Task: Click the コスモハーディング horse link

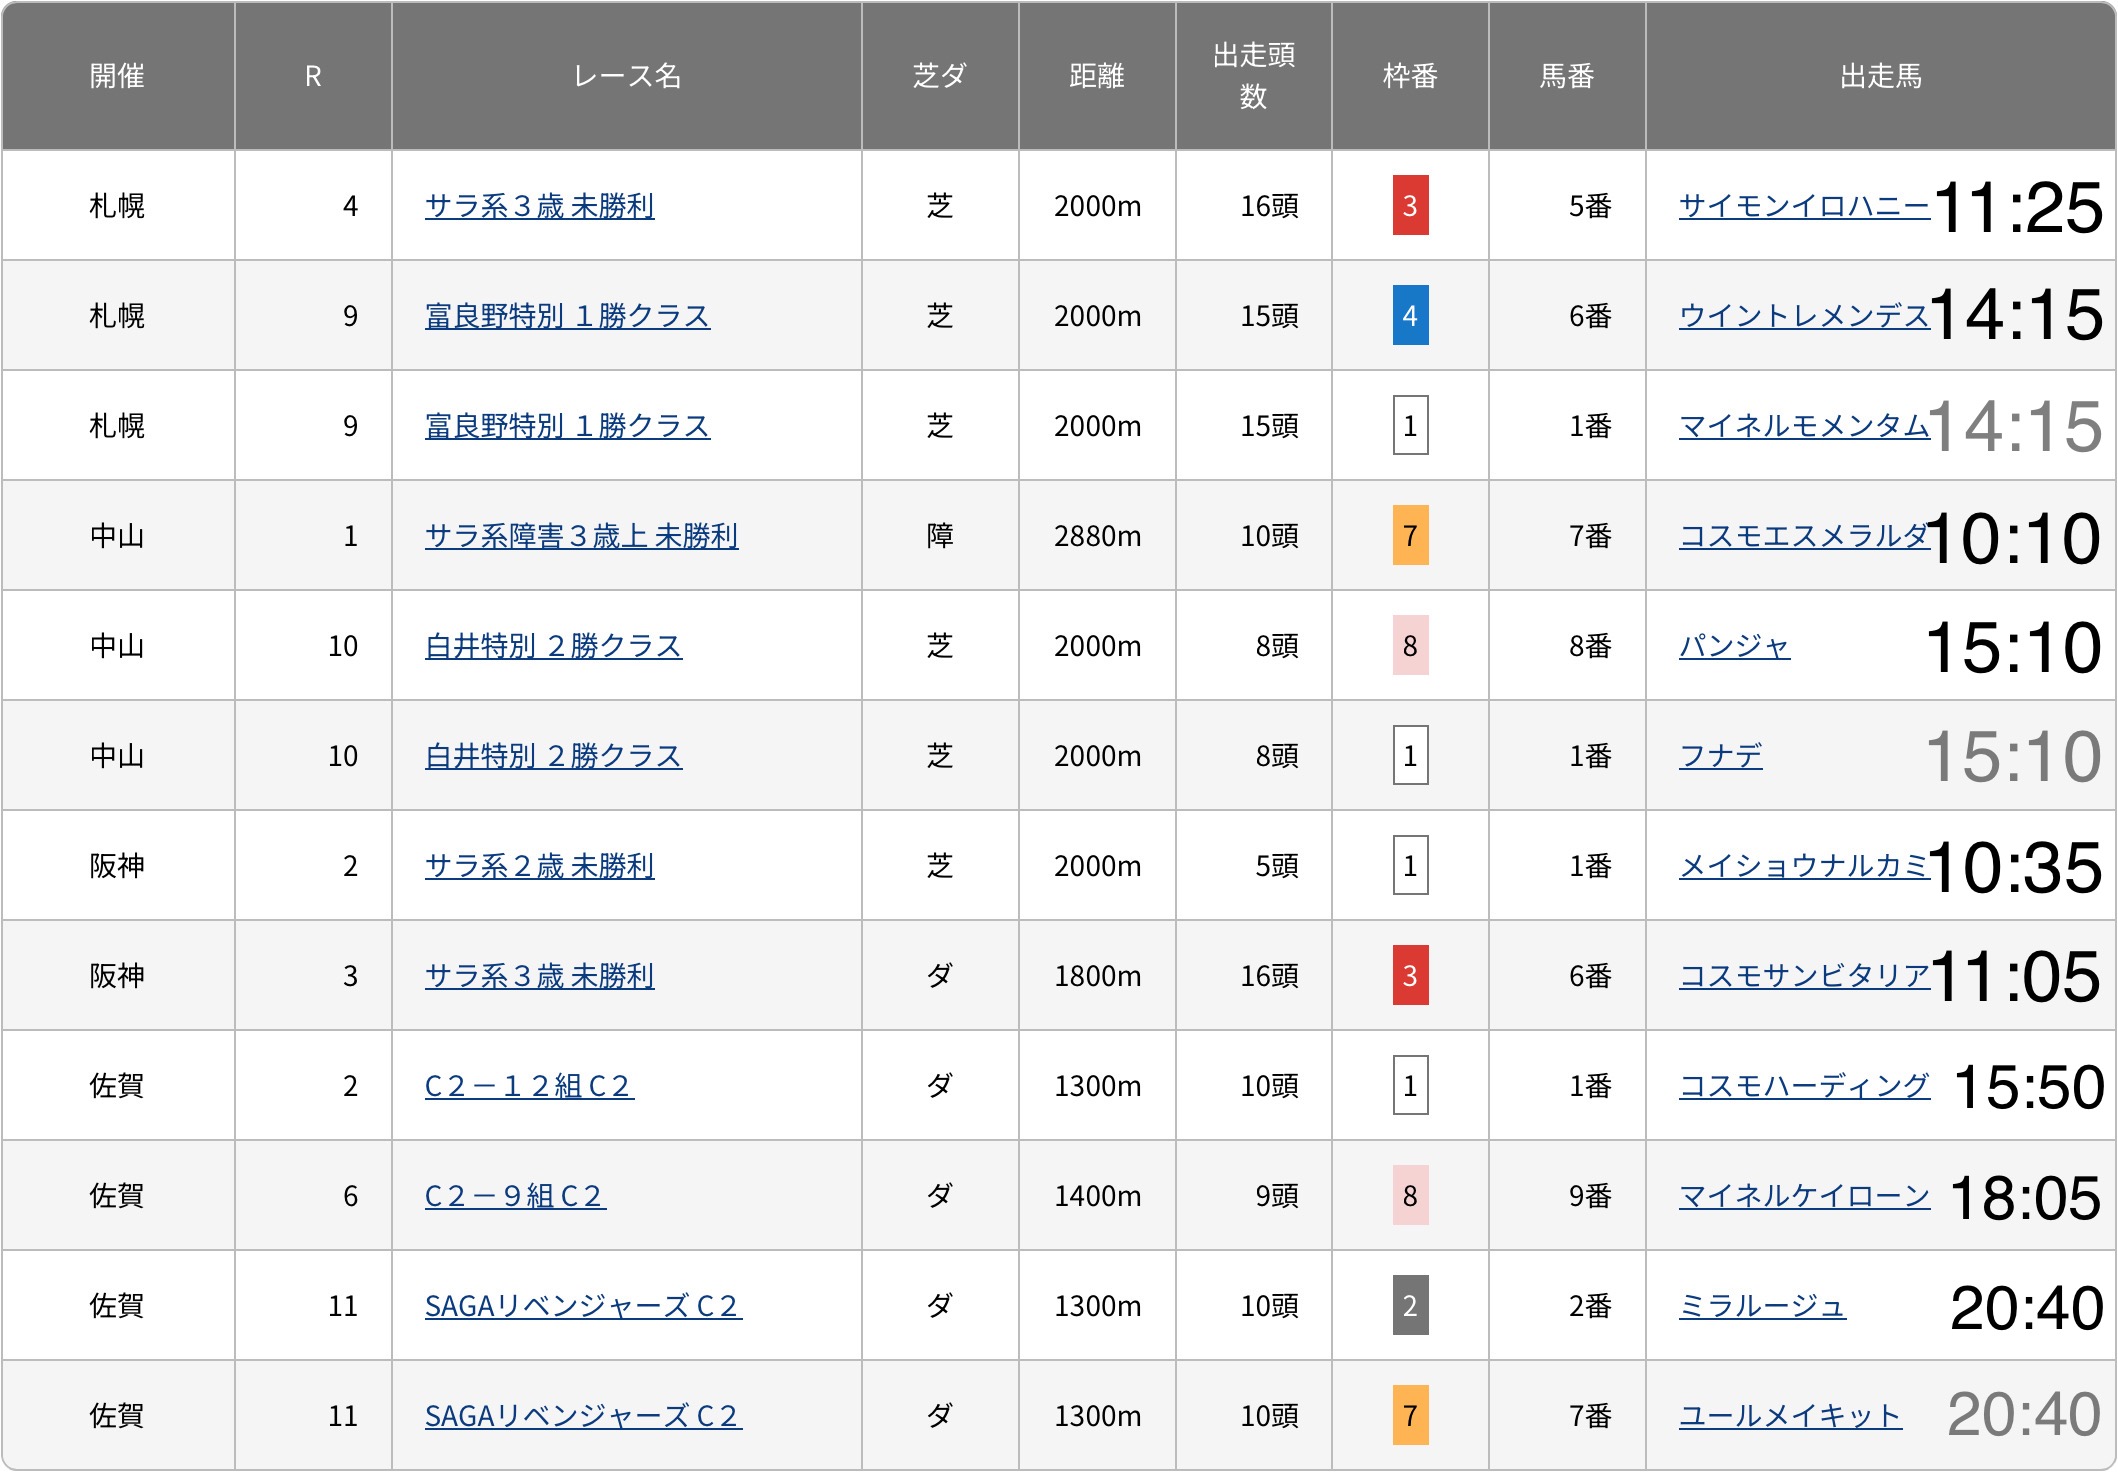Action: [1803, 1086]
